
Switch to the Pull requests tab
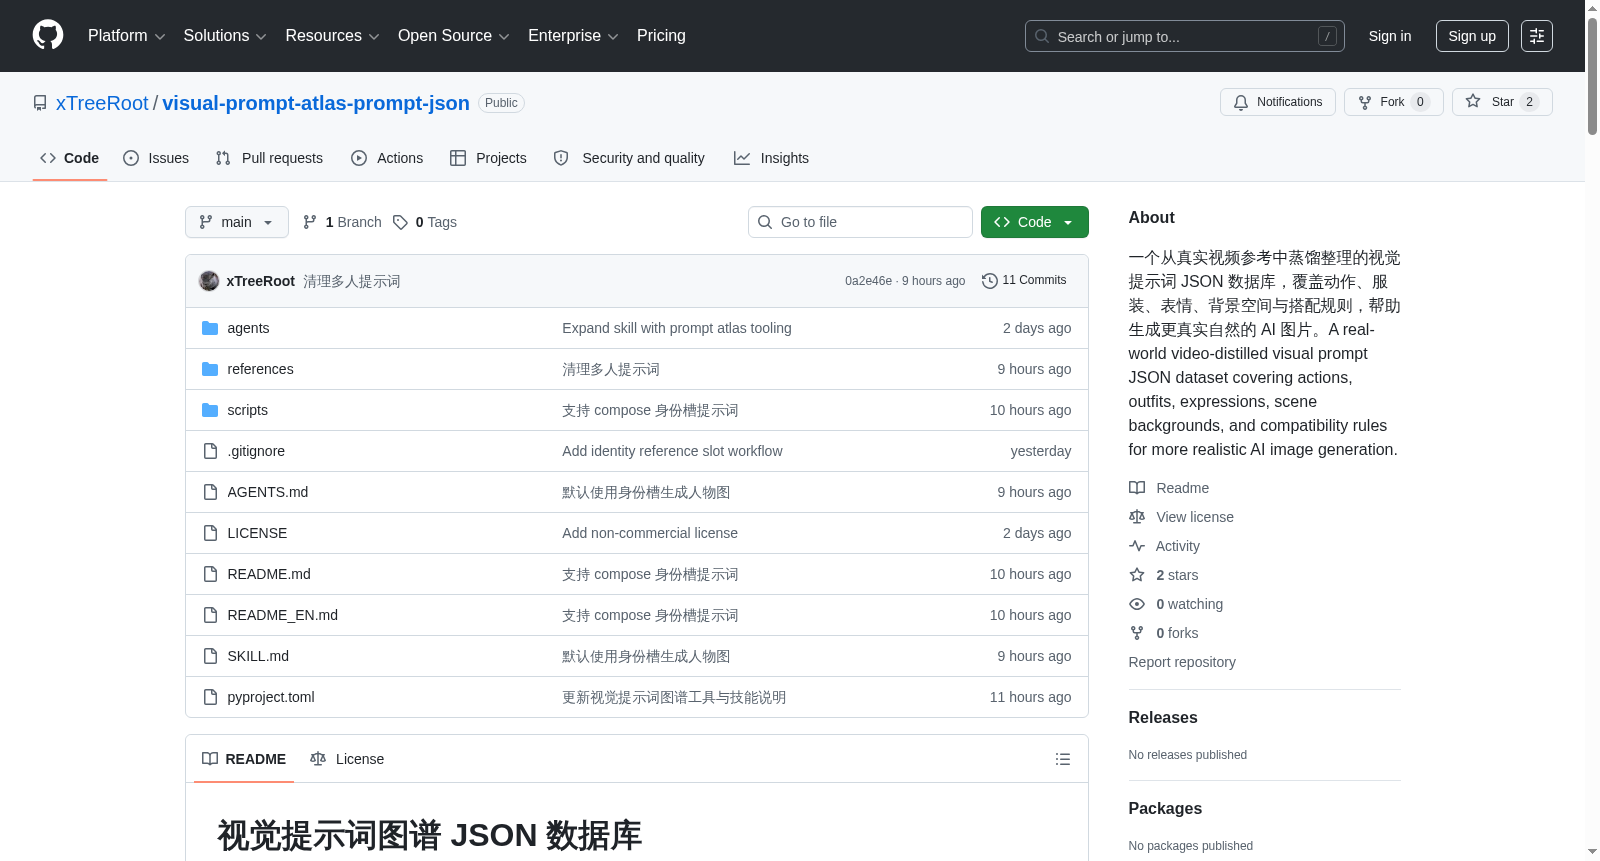point(269,158)
